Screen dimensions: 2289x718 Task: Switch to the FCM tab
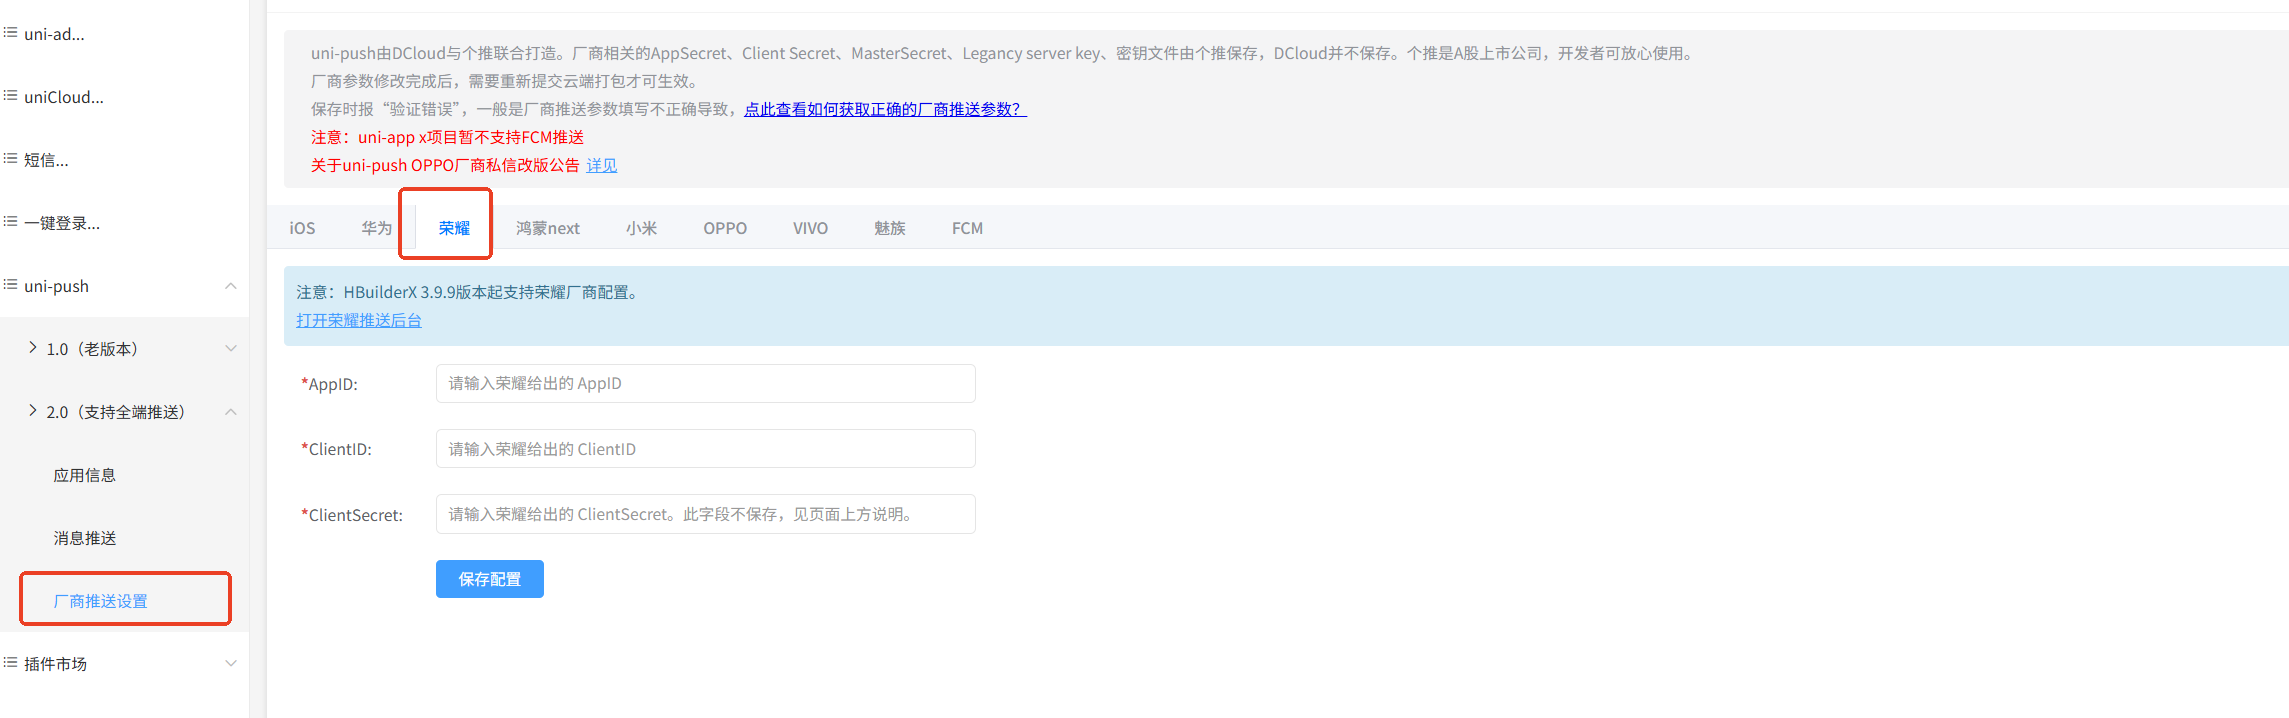[967, 228]
